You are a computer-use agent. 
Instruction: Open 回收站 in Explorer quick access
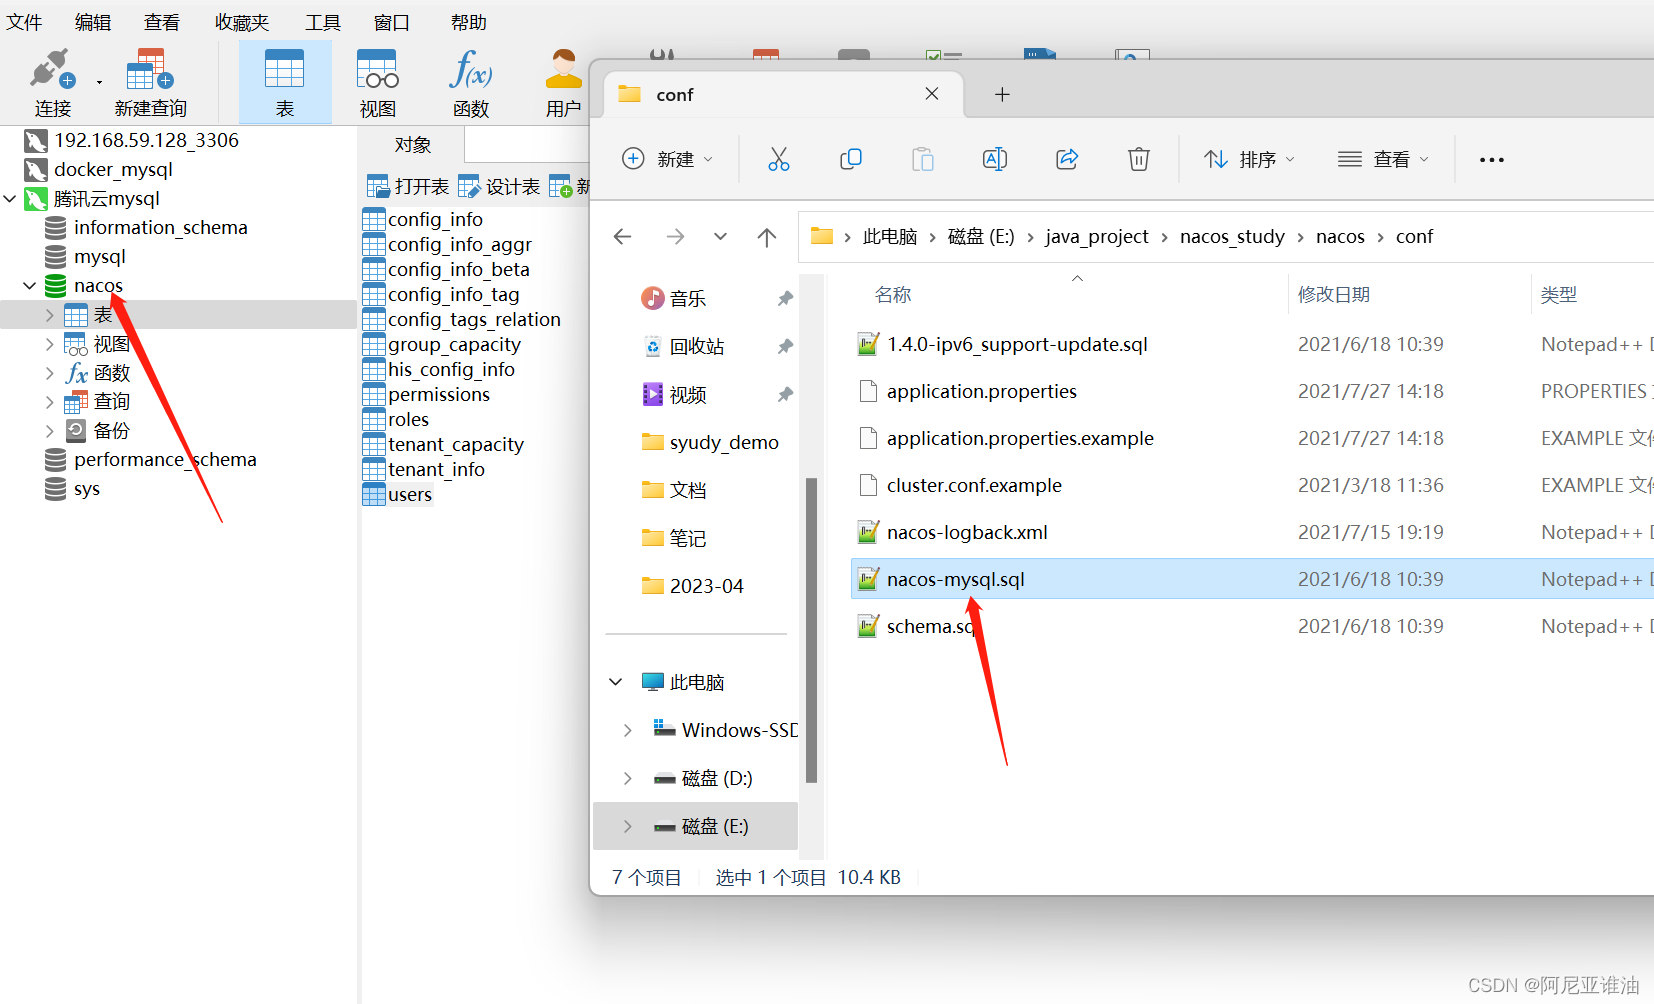[697, 346]
